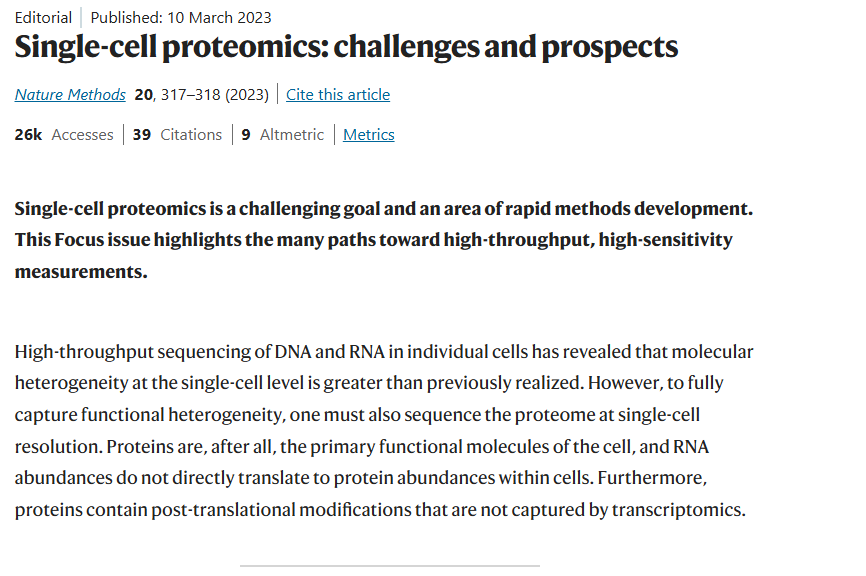Click the article title heading
This screenshot has height=576, width=866.
346,47
